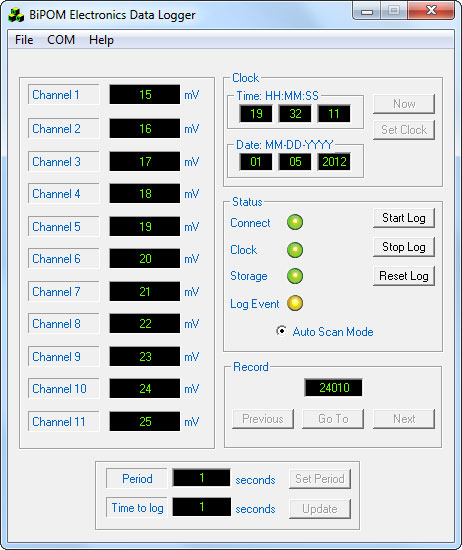Click the green Connect status LED
Viewport: 462px width, 550px height.
[295, 222]
